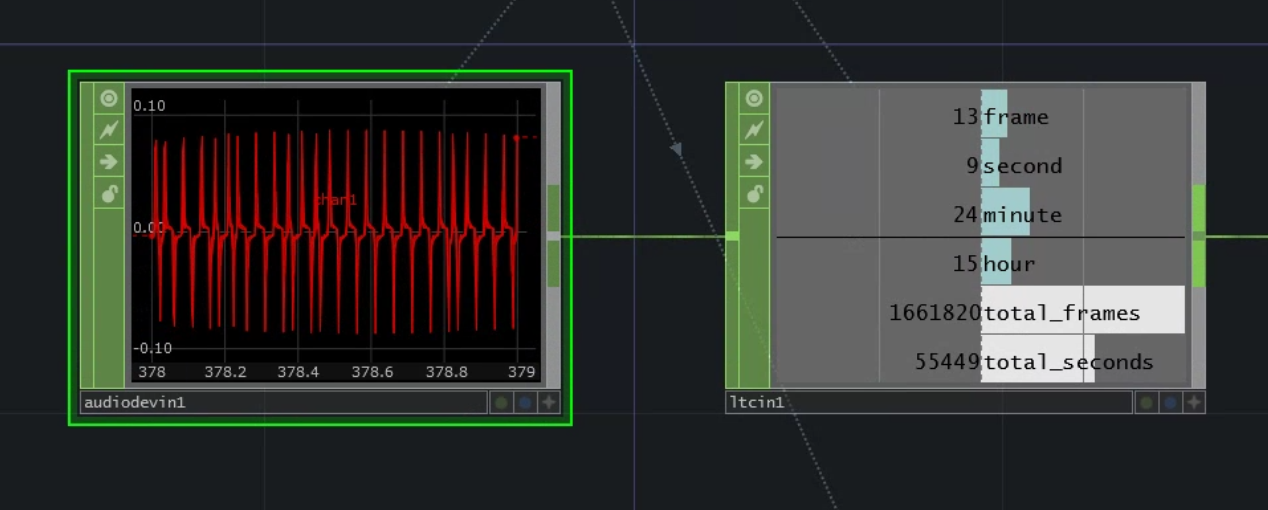Select the total_seconds channel row
Screen dimensions: 1268x510
pos(981,361)
